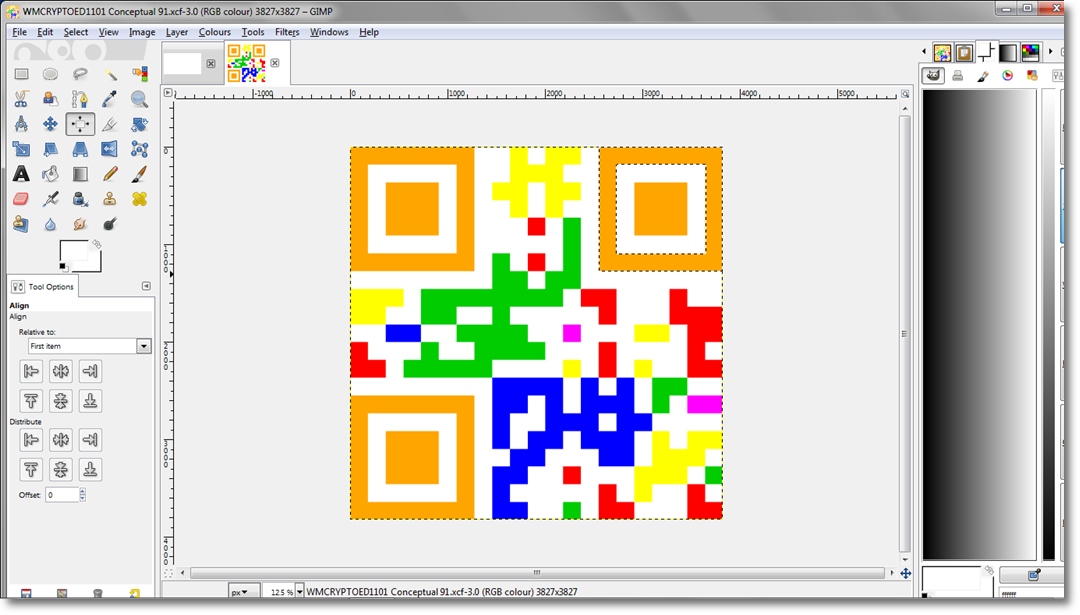Screen dimensions: 1080x615
Task: Select the Select by Colour tool
Action: (139, 74)
